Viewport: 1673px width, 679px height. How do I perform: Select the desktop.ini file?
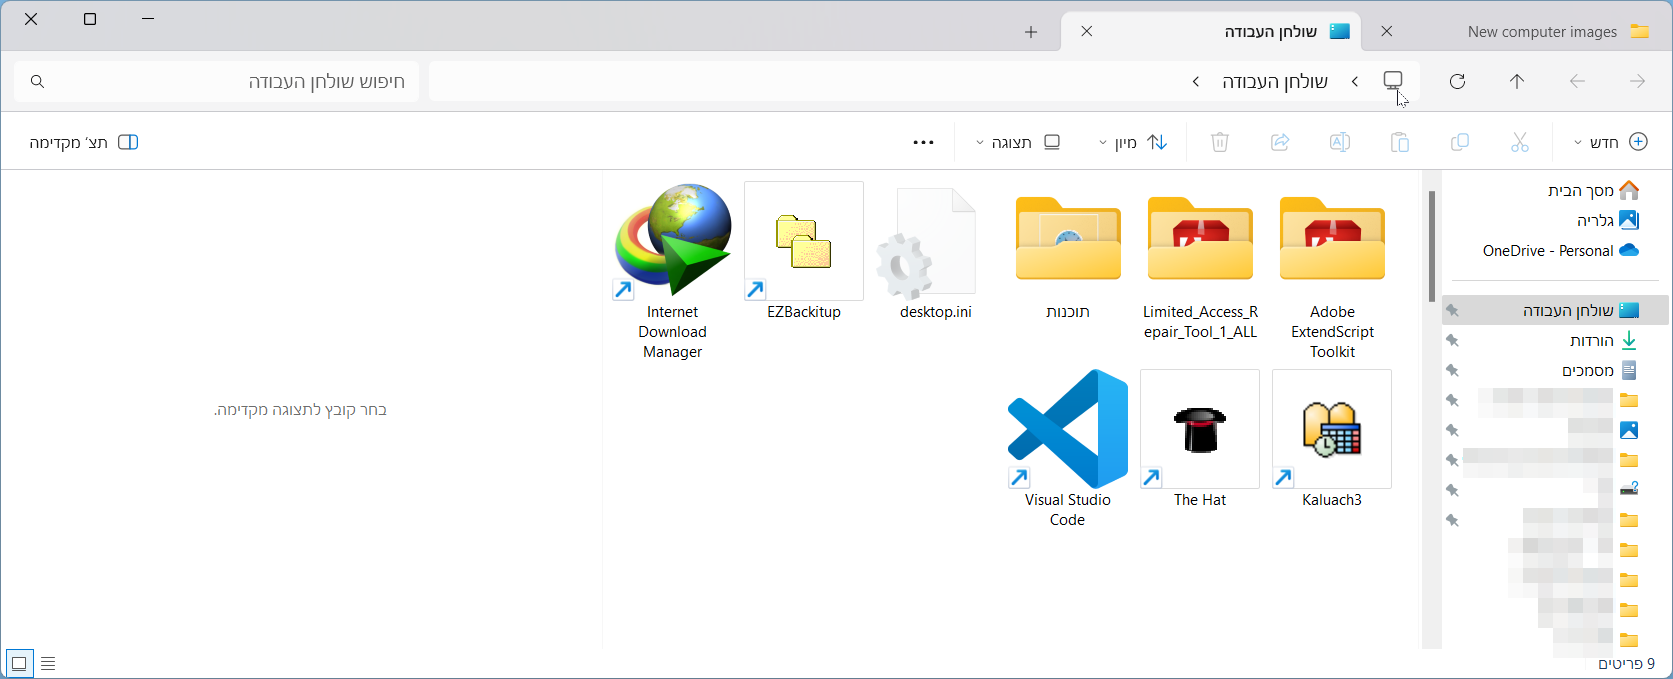point(936,252)
